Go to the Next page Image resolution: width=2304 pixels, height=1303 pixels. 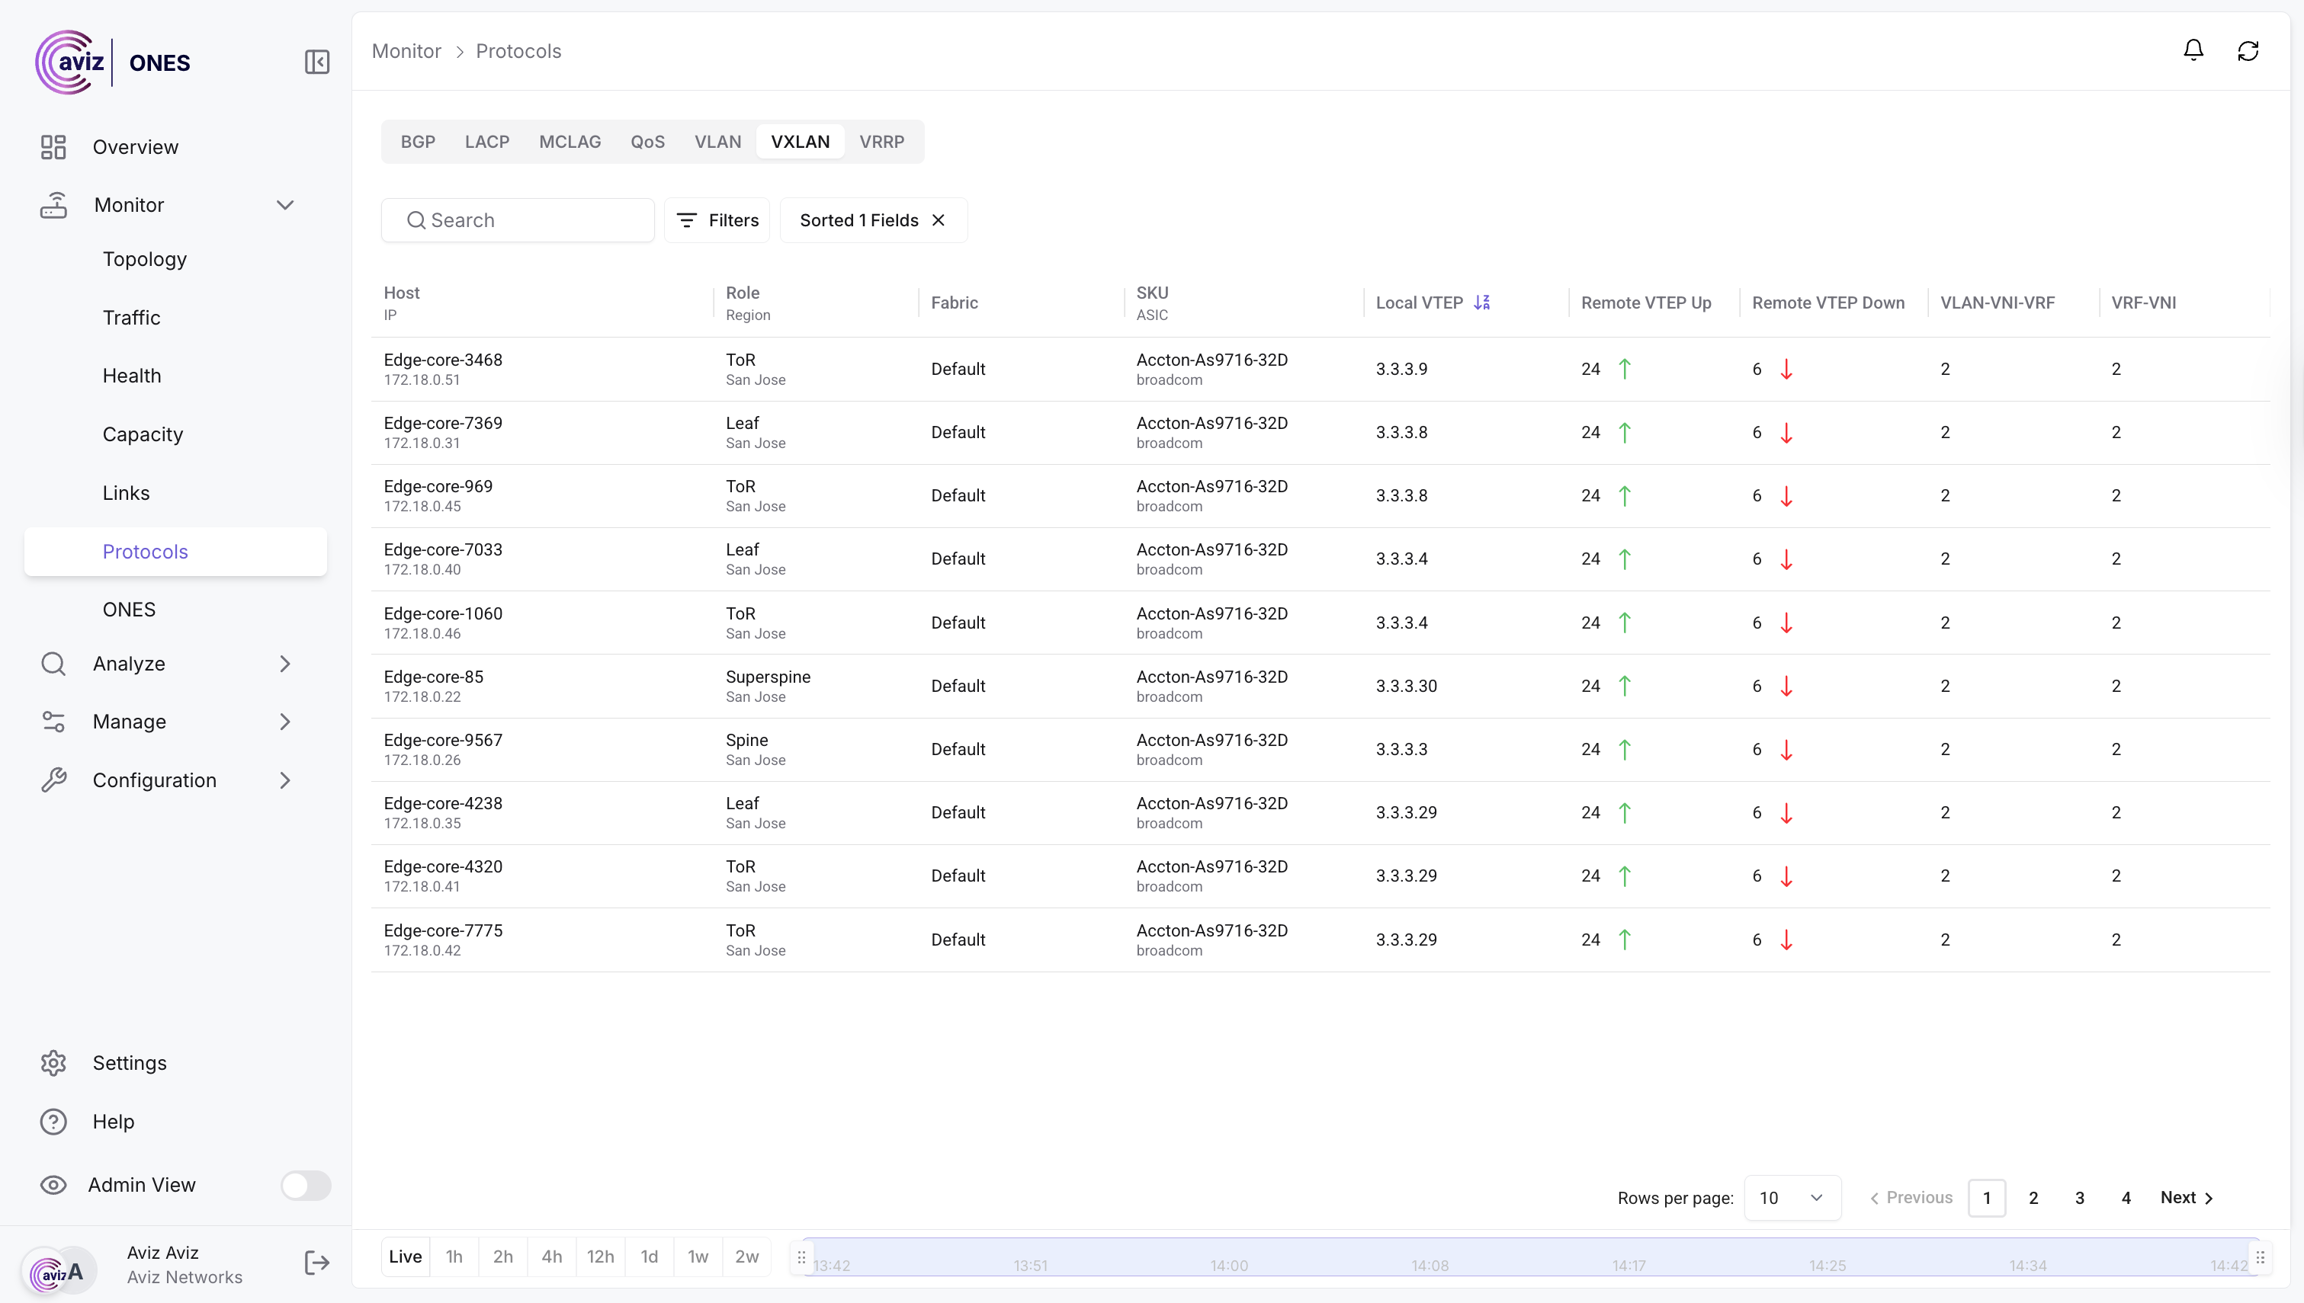tap(2187, 1197)
